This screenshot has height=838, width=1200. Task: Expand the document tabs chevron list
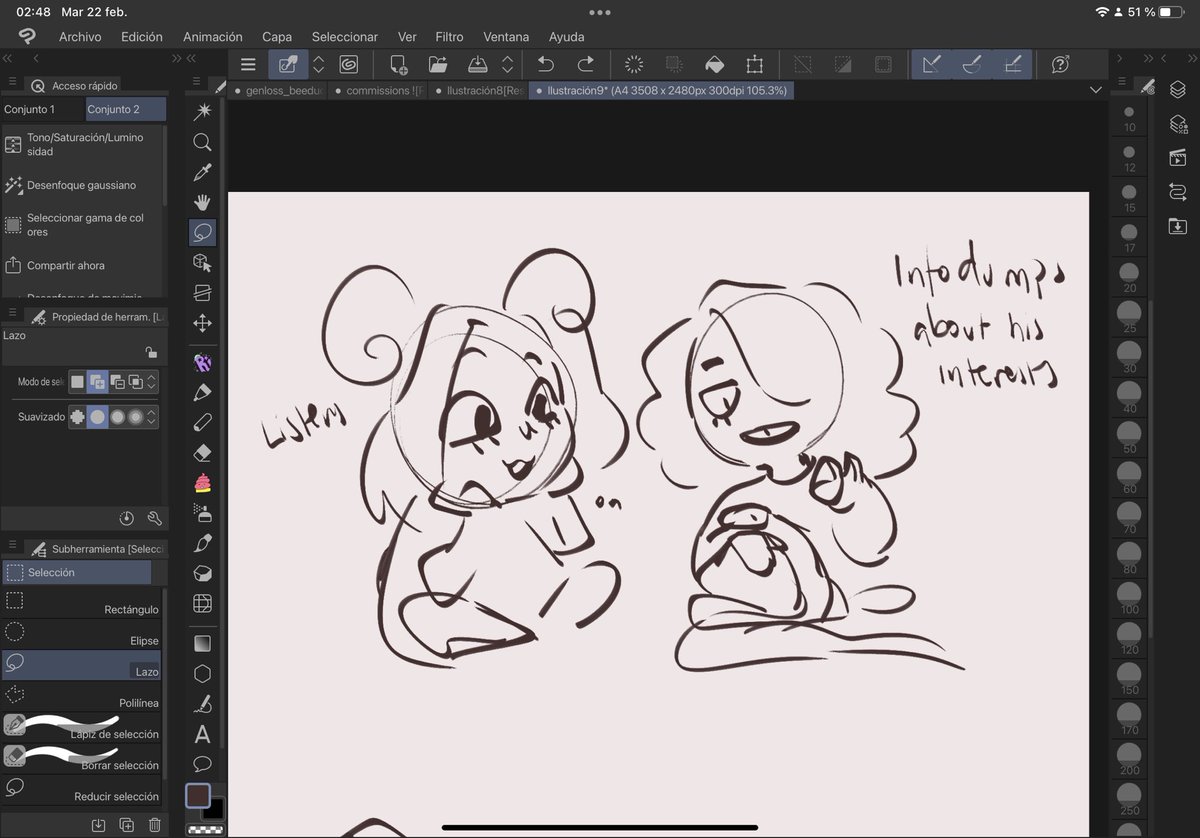1096,90
